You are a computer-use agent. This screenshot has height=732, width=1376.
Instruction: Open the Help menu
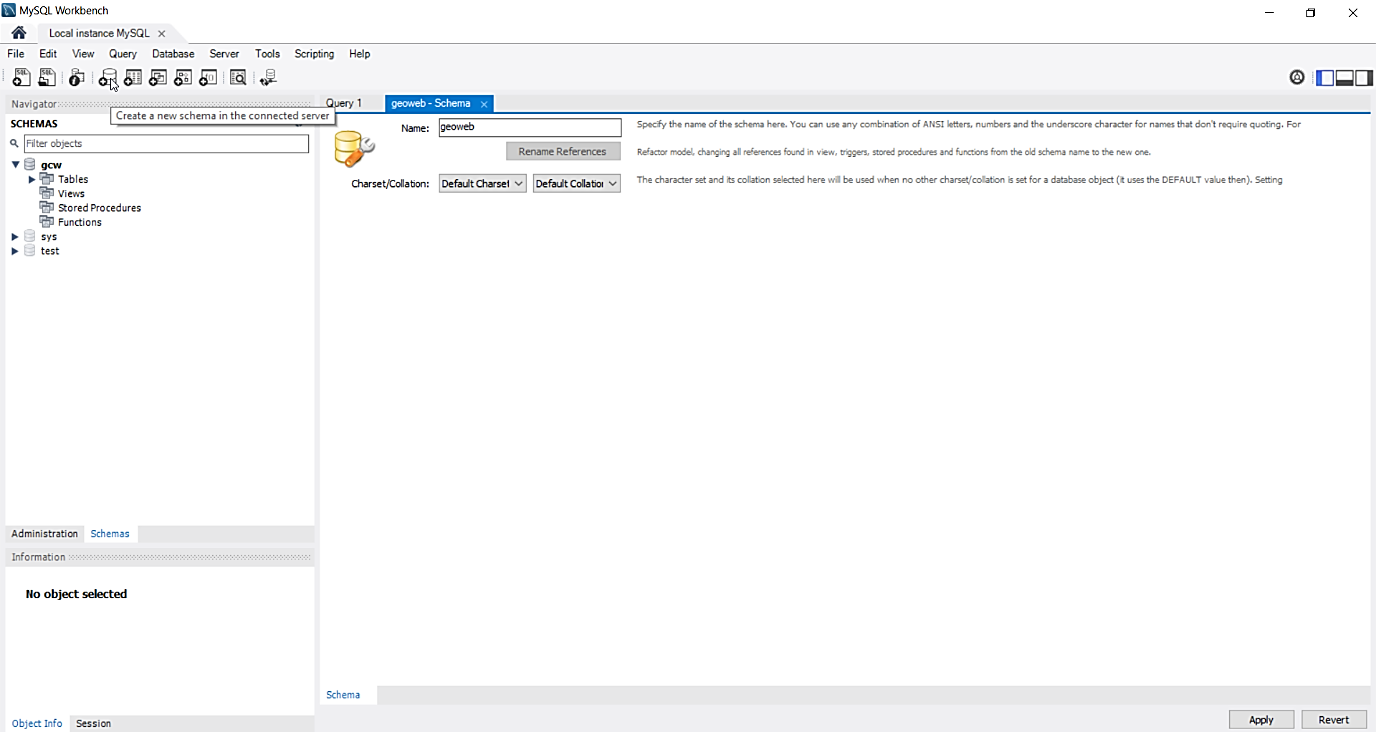359,54
